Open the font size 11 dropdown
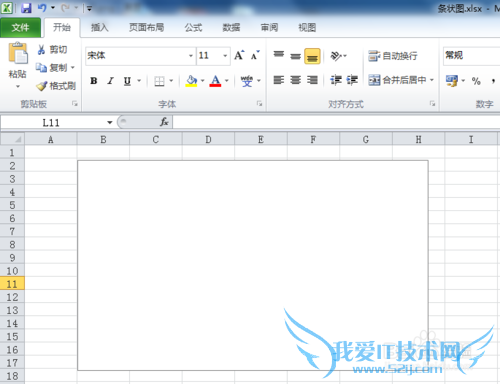The height and width of the screenshot is (384, 500). [225, 56]
